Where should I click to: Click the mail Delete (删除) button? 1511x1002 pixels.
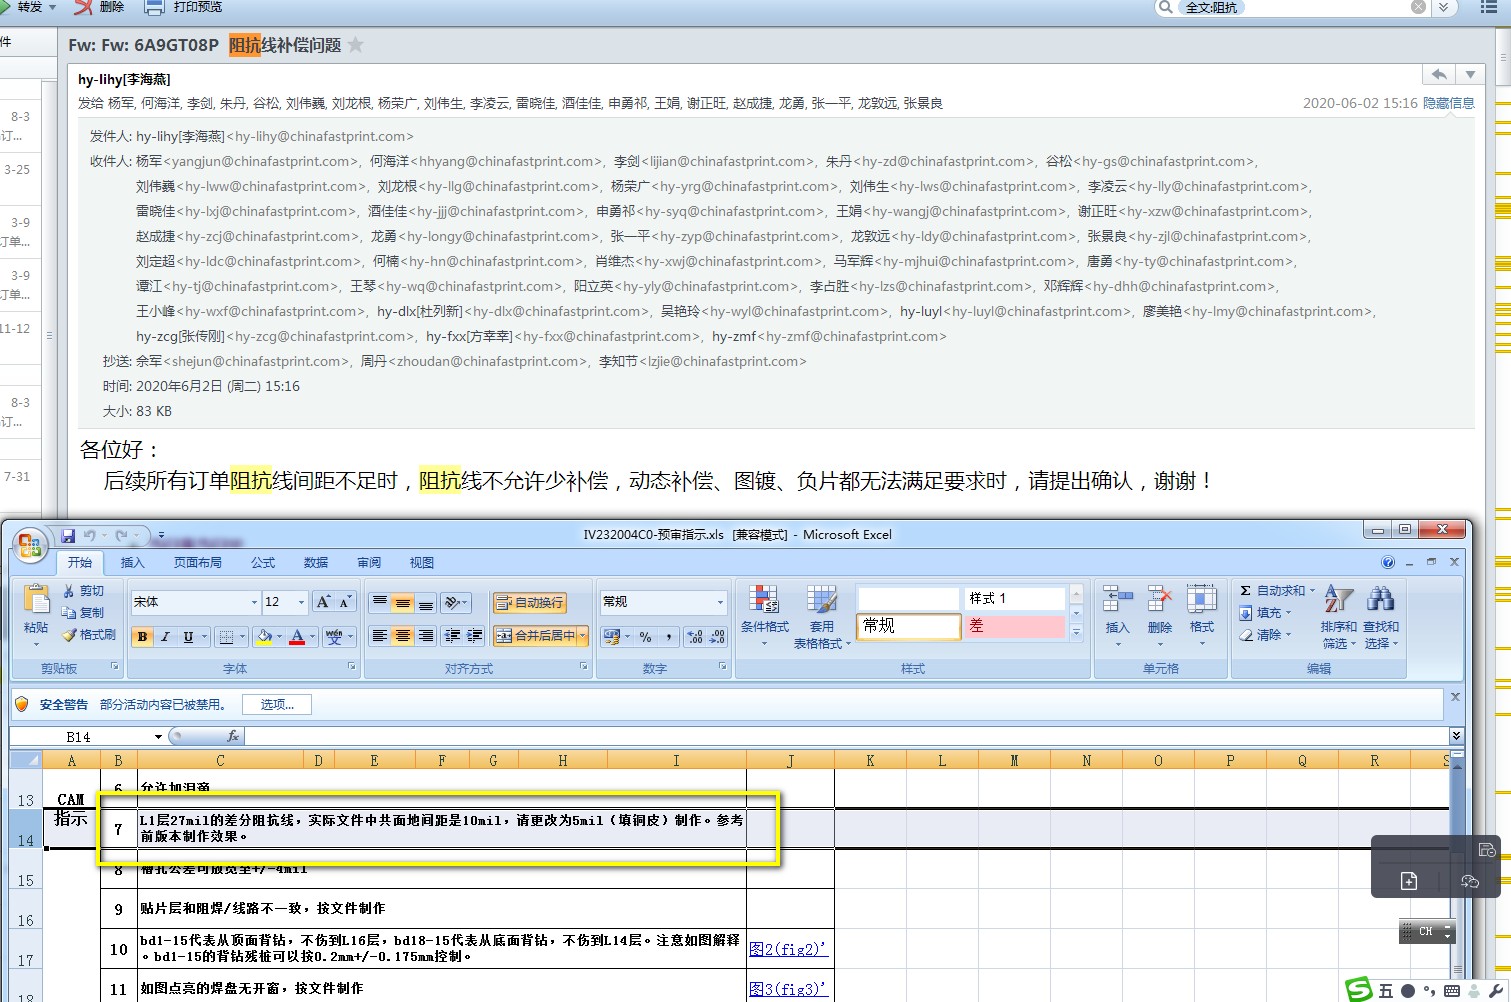(100, 7)
